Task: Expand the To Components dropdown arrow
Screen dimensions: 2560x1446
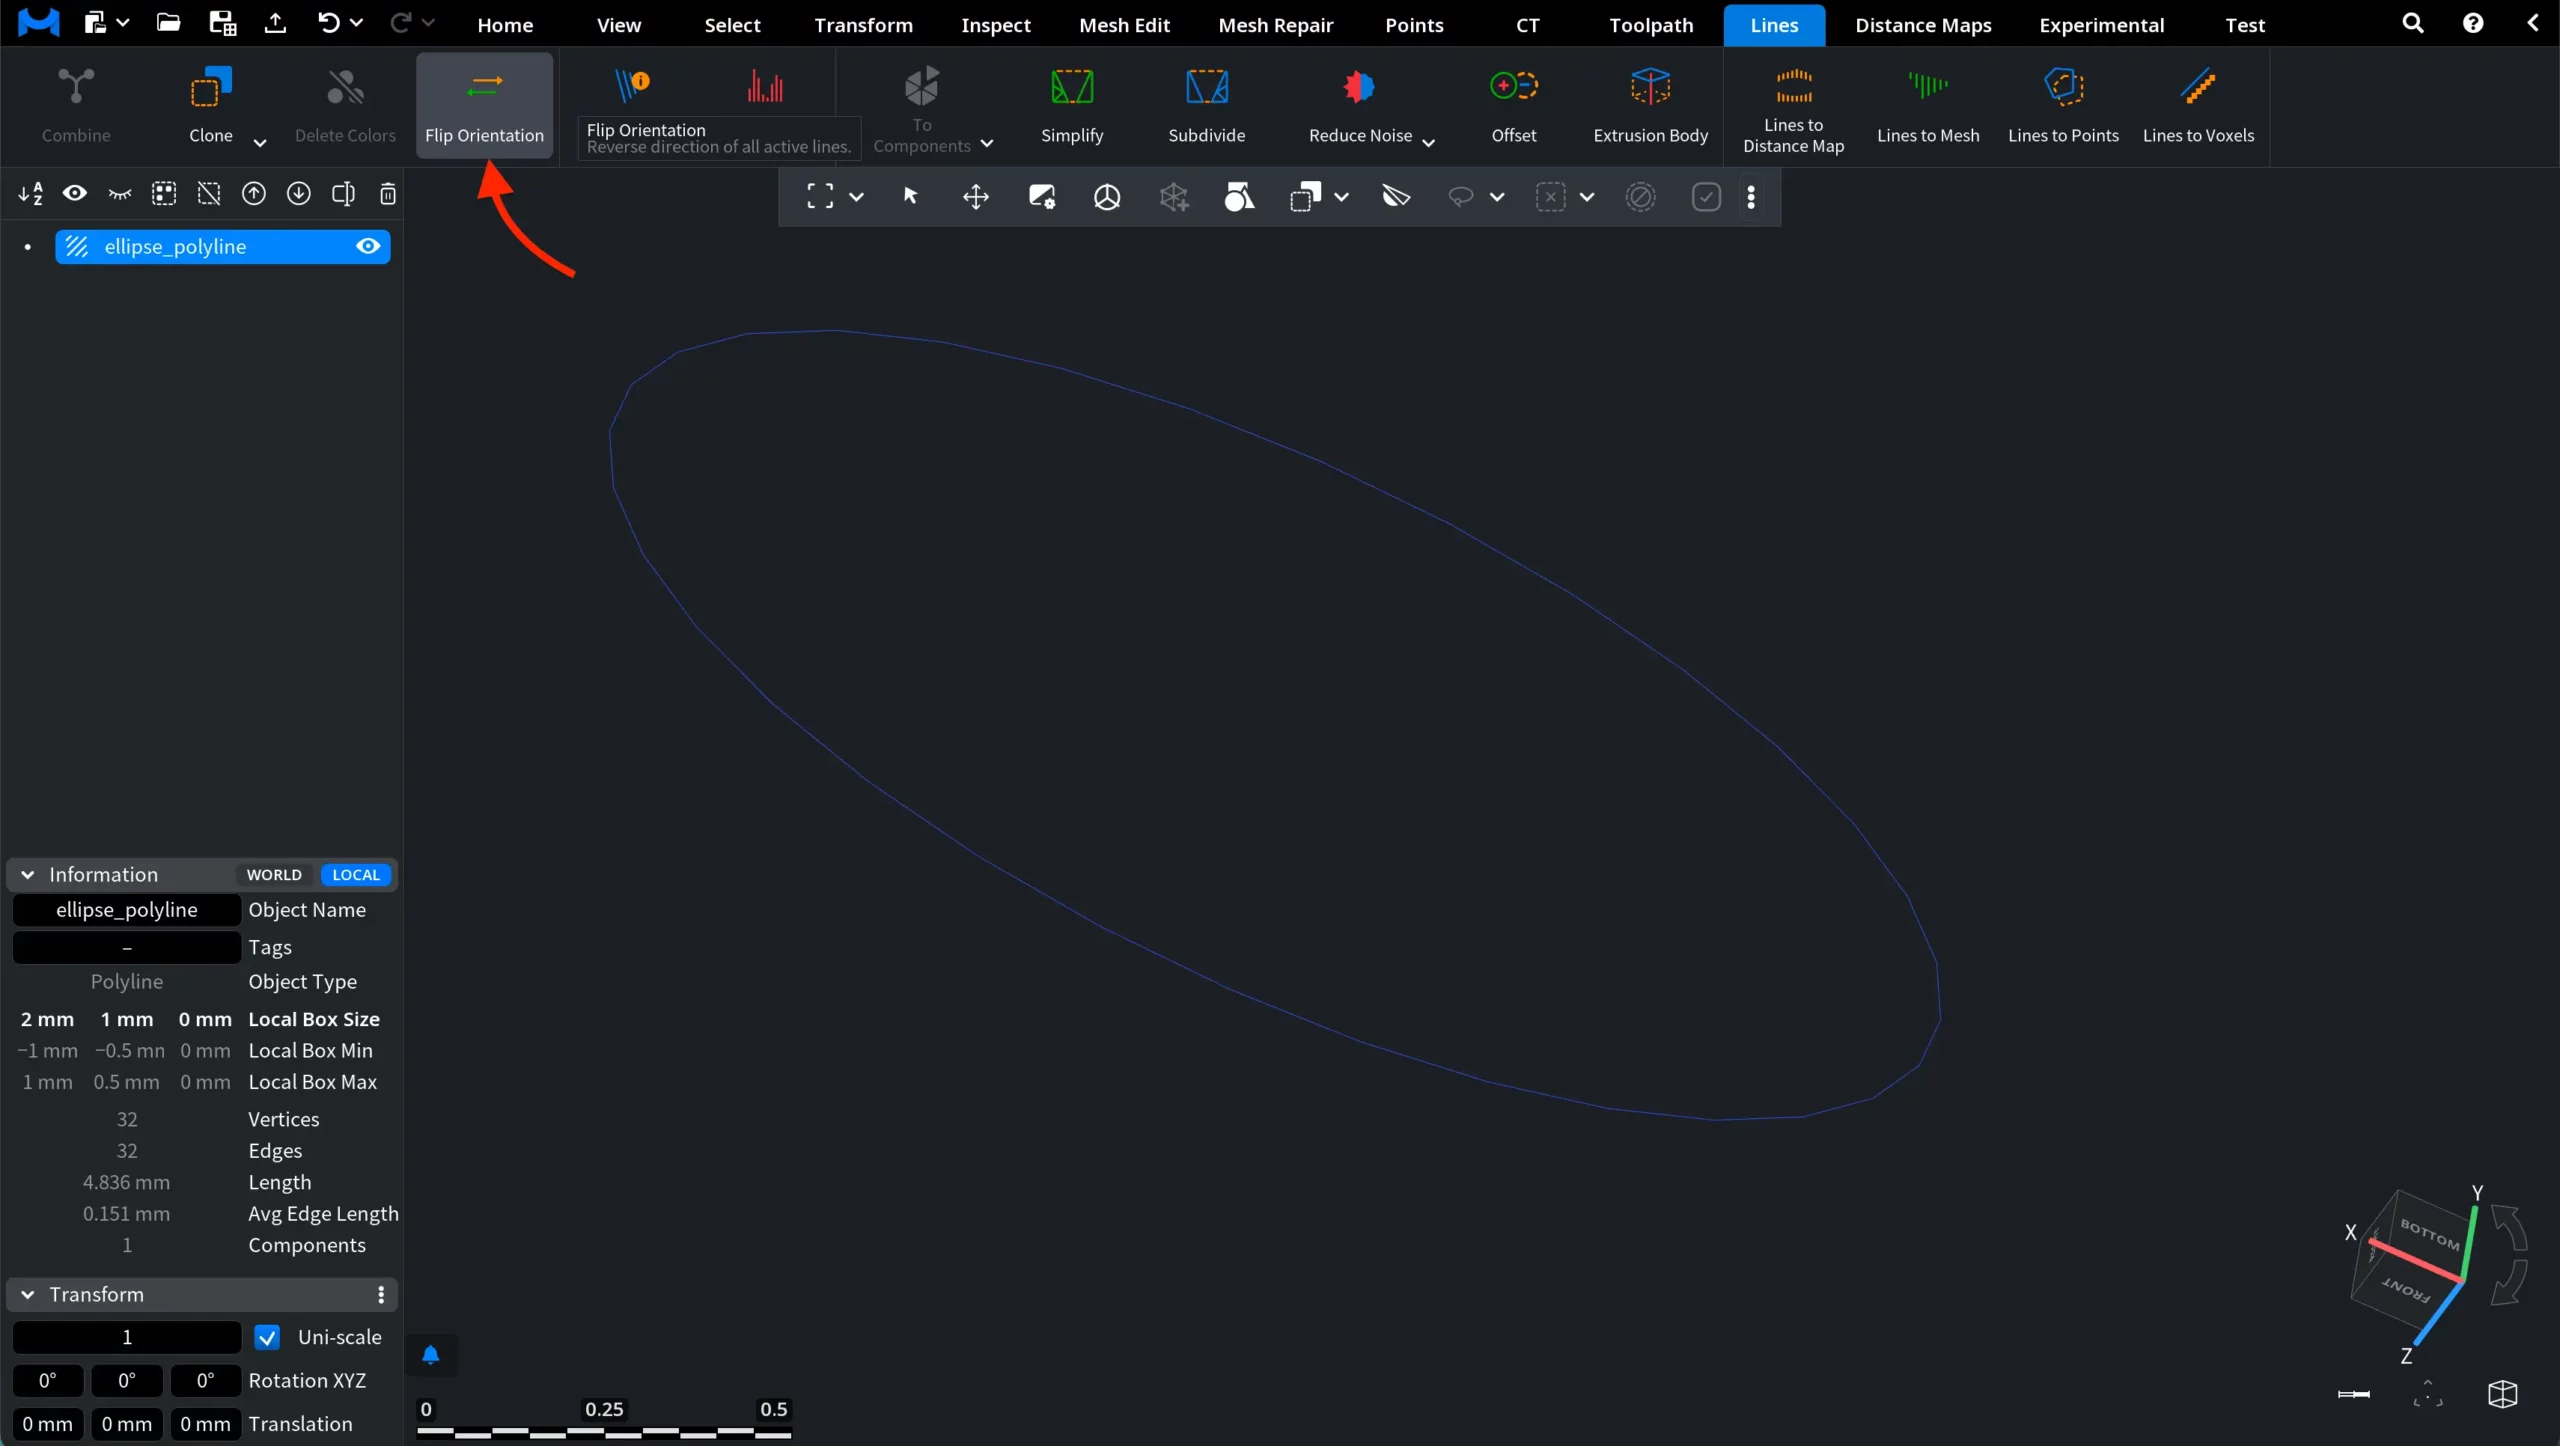Action: (x=987, y=144)
